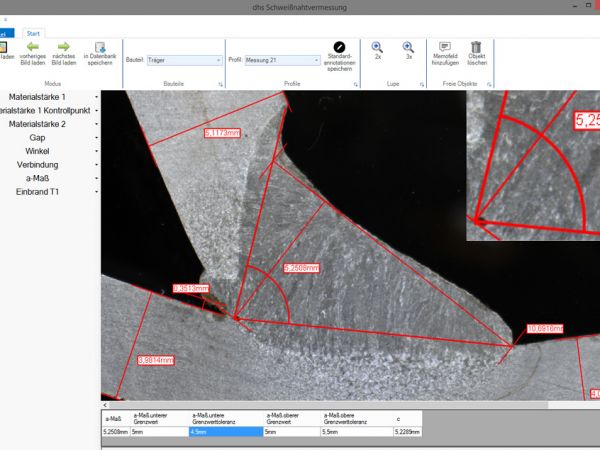600x450 pixels.
Task: Click the 5,2508mm annotation label in image
Action: [x=302, y=268]
